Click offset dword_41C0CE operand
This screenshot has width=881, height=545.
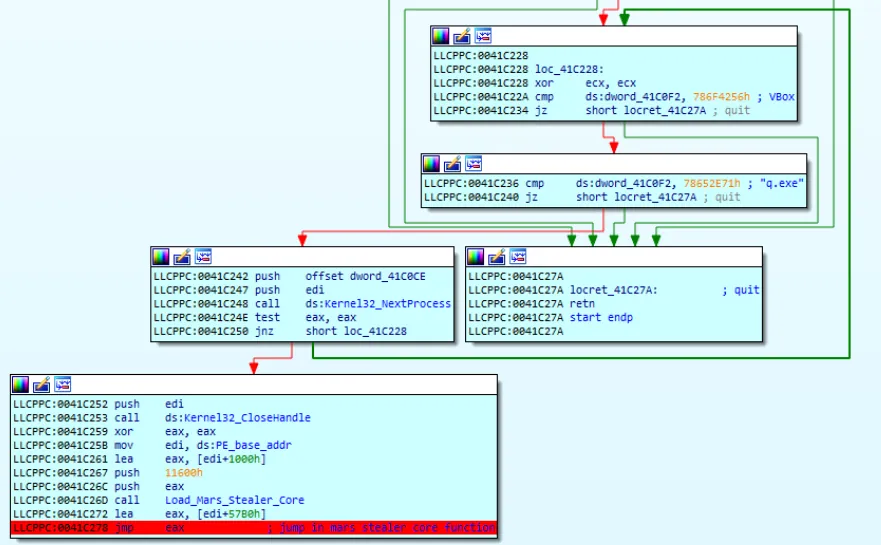(x=365, y=276)
